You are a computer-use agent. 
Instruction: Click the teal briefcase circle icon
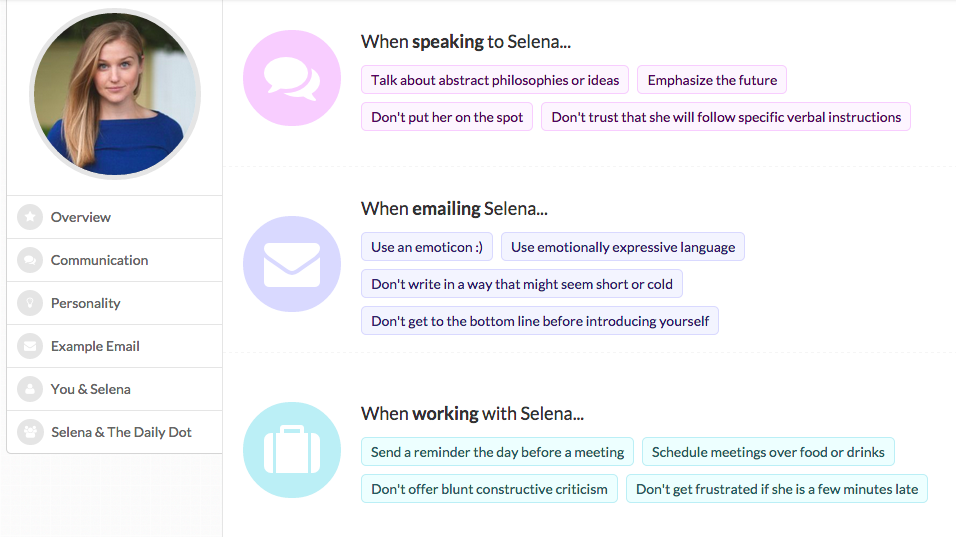click(x=292, y=450)
